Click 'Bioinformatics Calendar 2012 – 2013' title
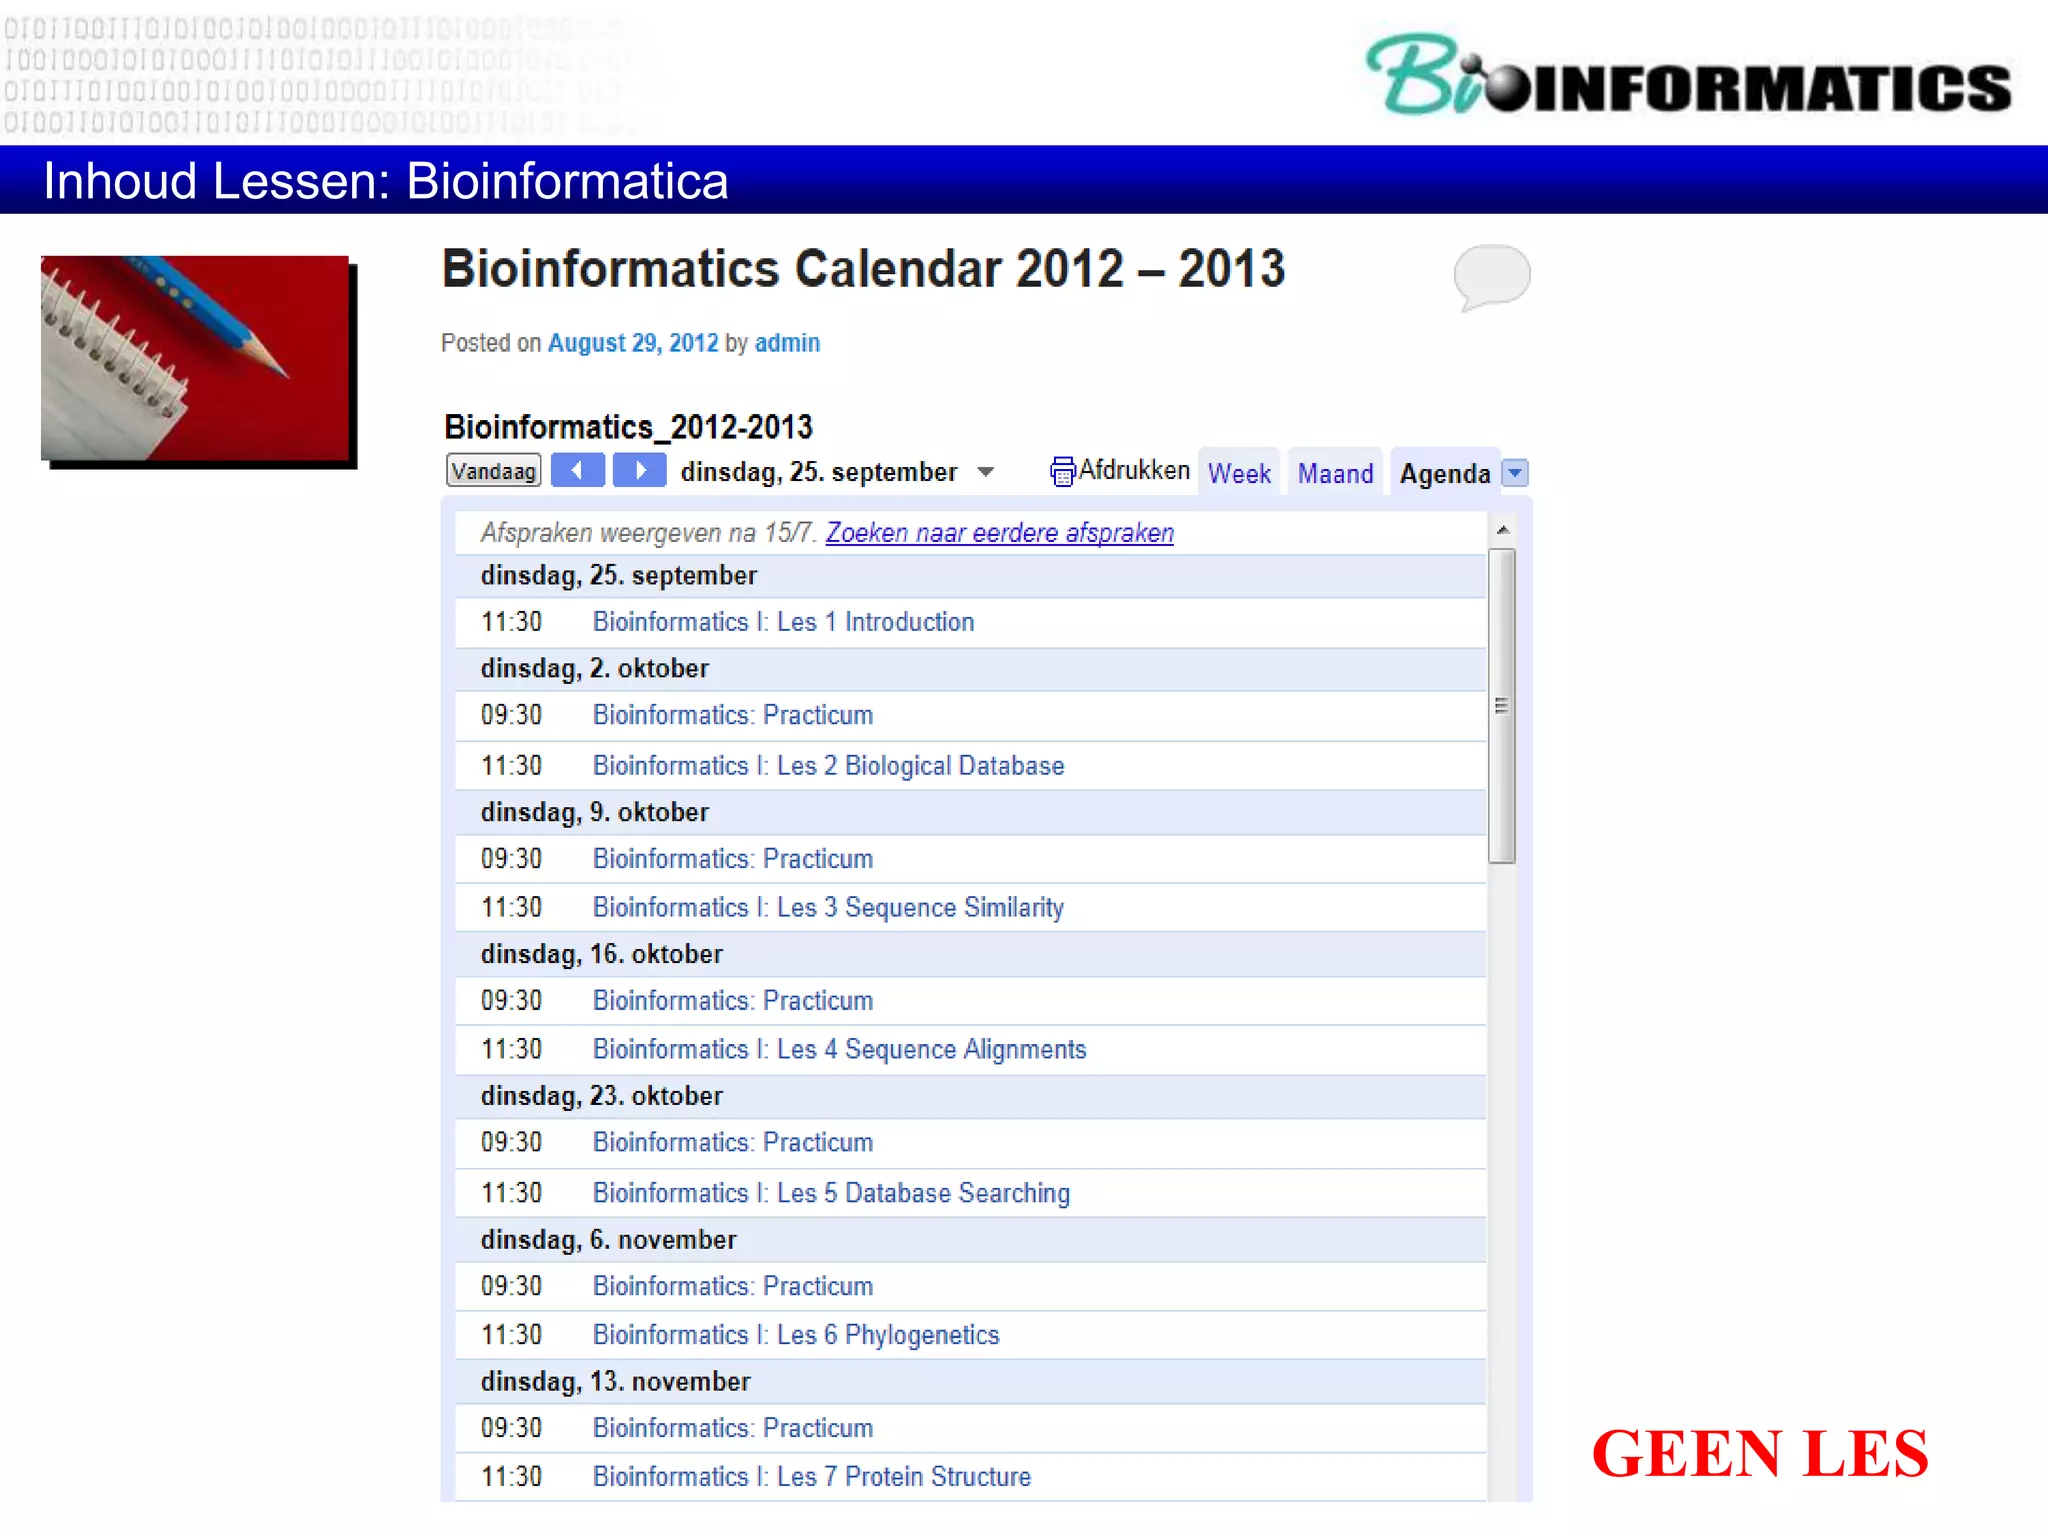2048x1536 pixels. tap(863, 269)
